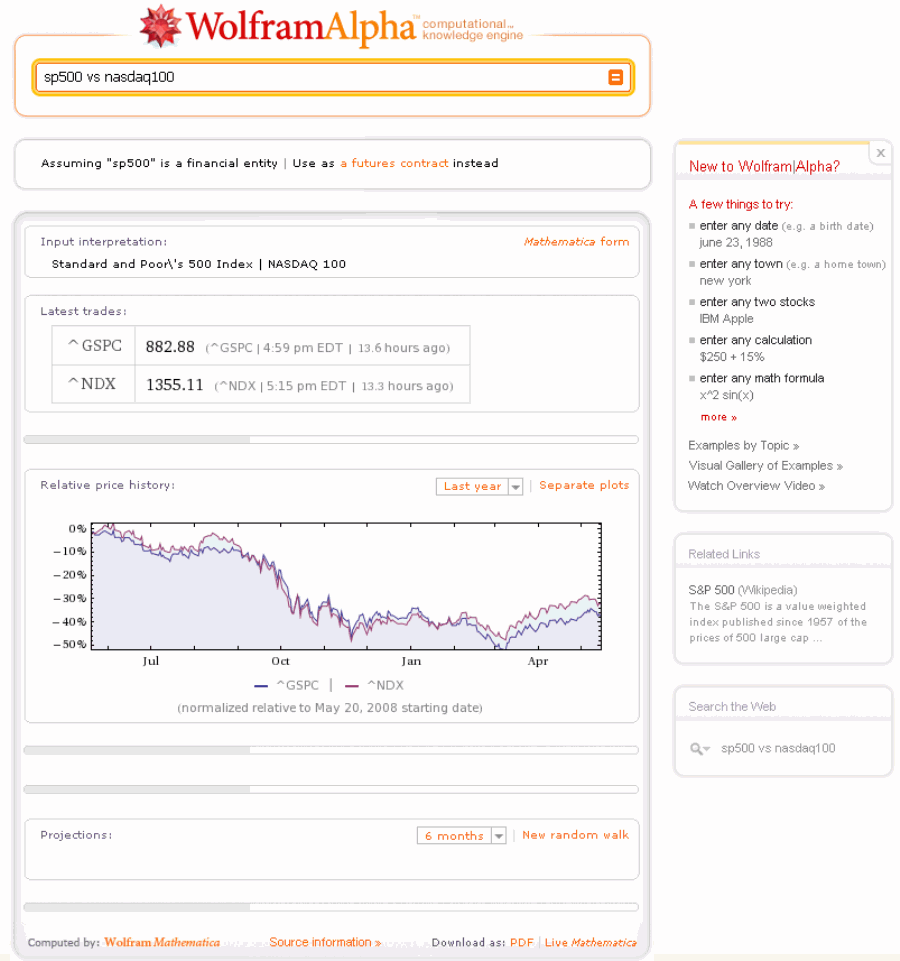Viewport: 900px width, 961px height.
Task: Click the magnifier icon in Search the Web
Action: 699,748
